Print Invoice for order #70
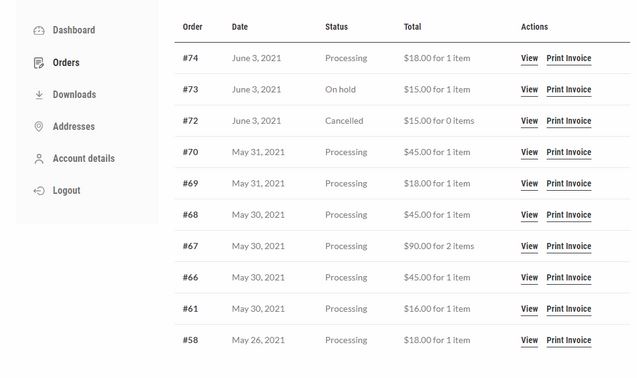The width and height of the screenshot is (637, 378). tap(569, 152)
